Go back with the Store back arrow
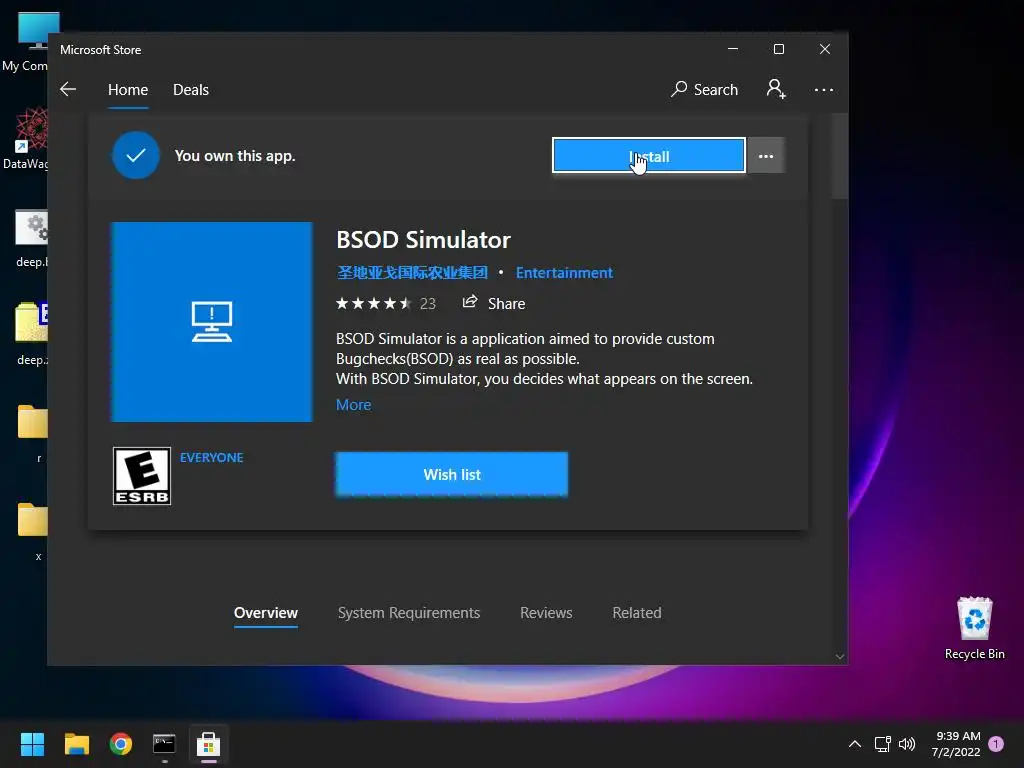1024x768 pixels. [x=68, y=89]
